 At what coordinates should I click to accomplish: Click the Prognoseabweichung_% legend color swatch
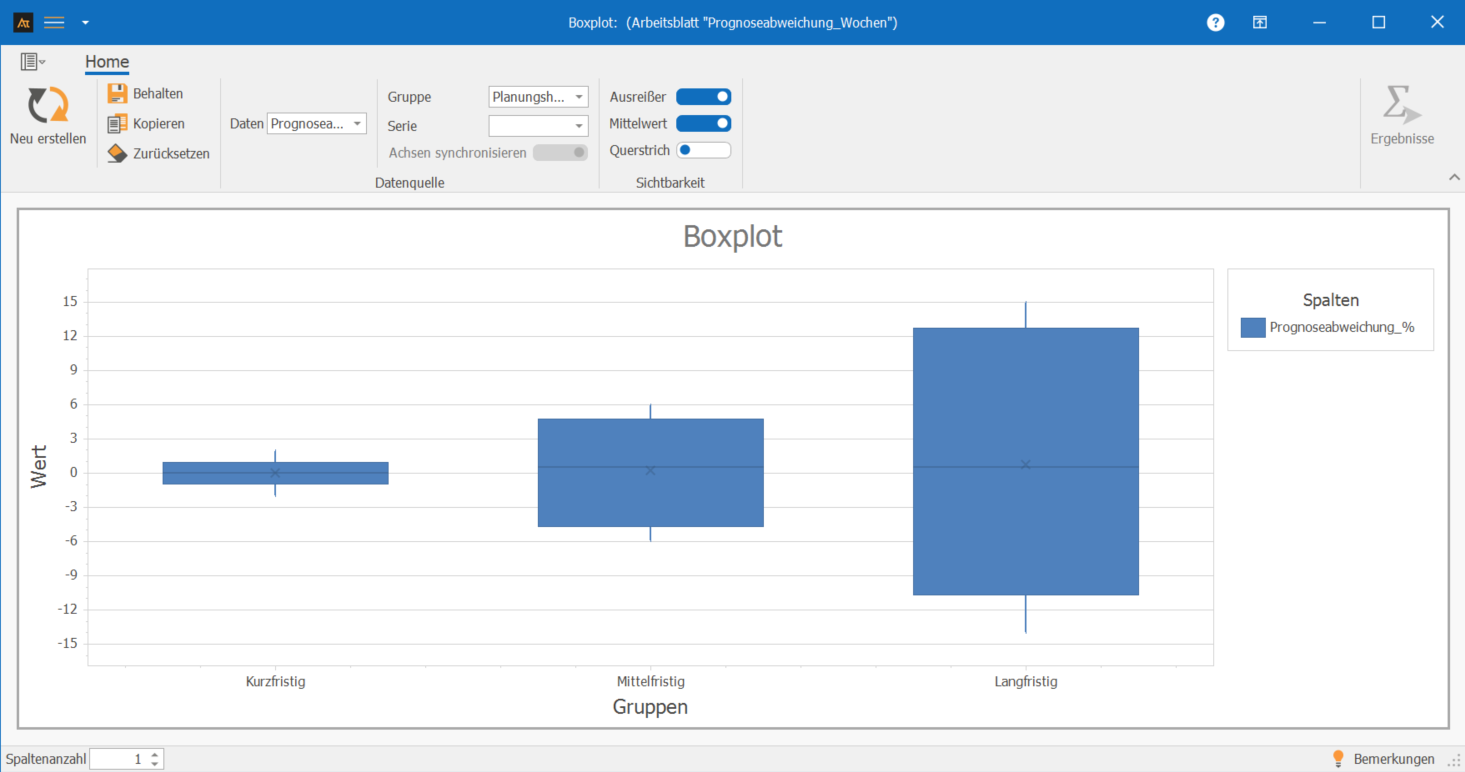tap(1253, 327)
